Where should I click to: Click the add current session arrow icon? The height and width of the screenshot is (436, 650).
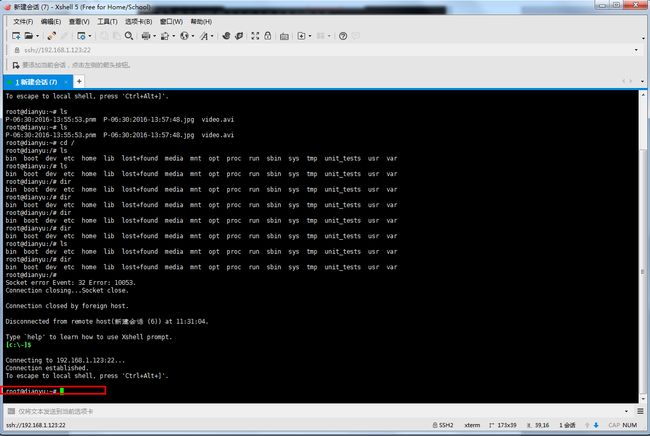[16, 65]
